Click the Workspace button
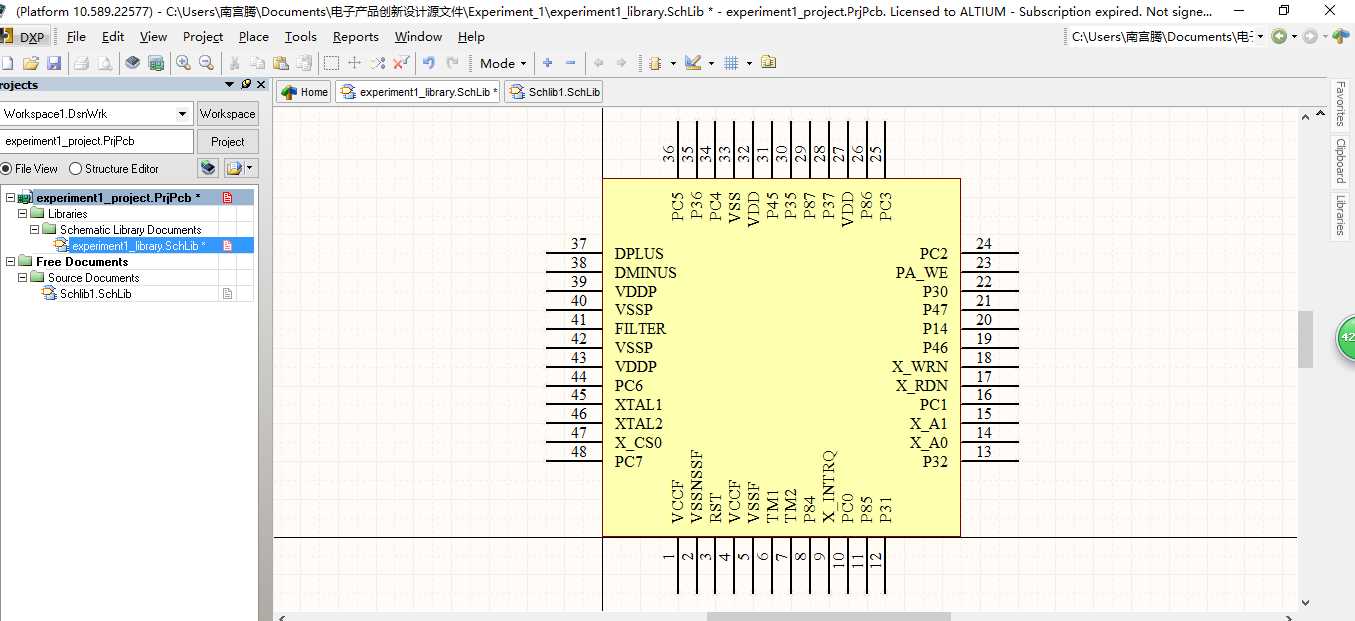Screen dimensions: 1355x621 coord(228,114)
